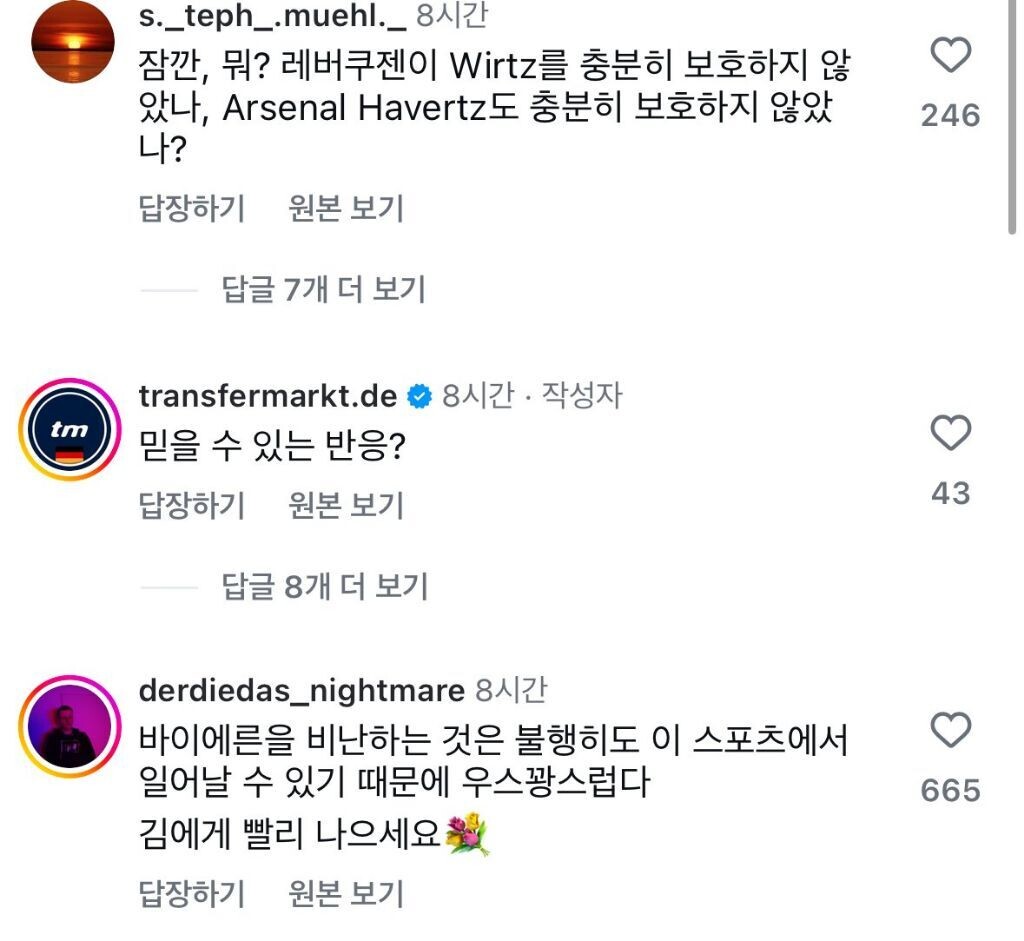Reply to derdiedas_nightmare with 답장하기

192,893
